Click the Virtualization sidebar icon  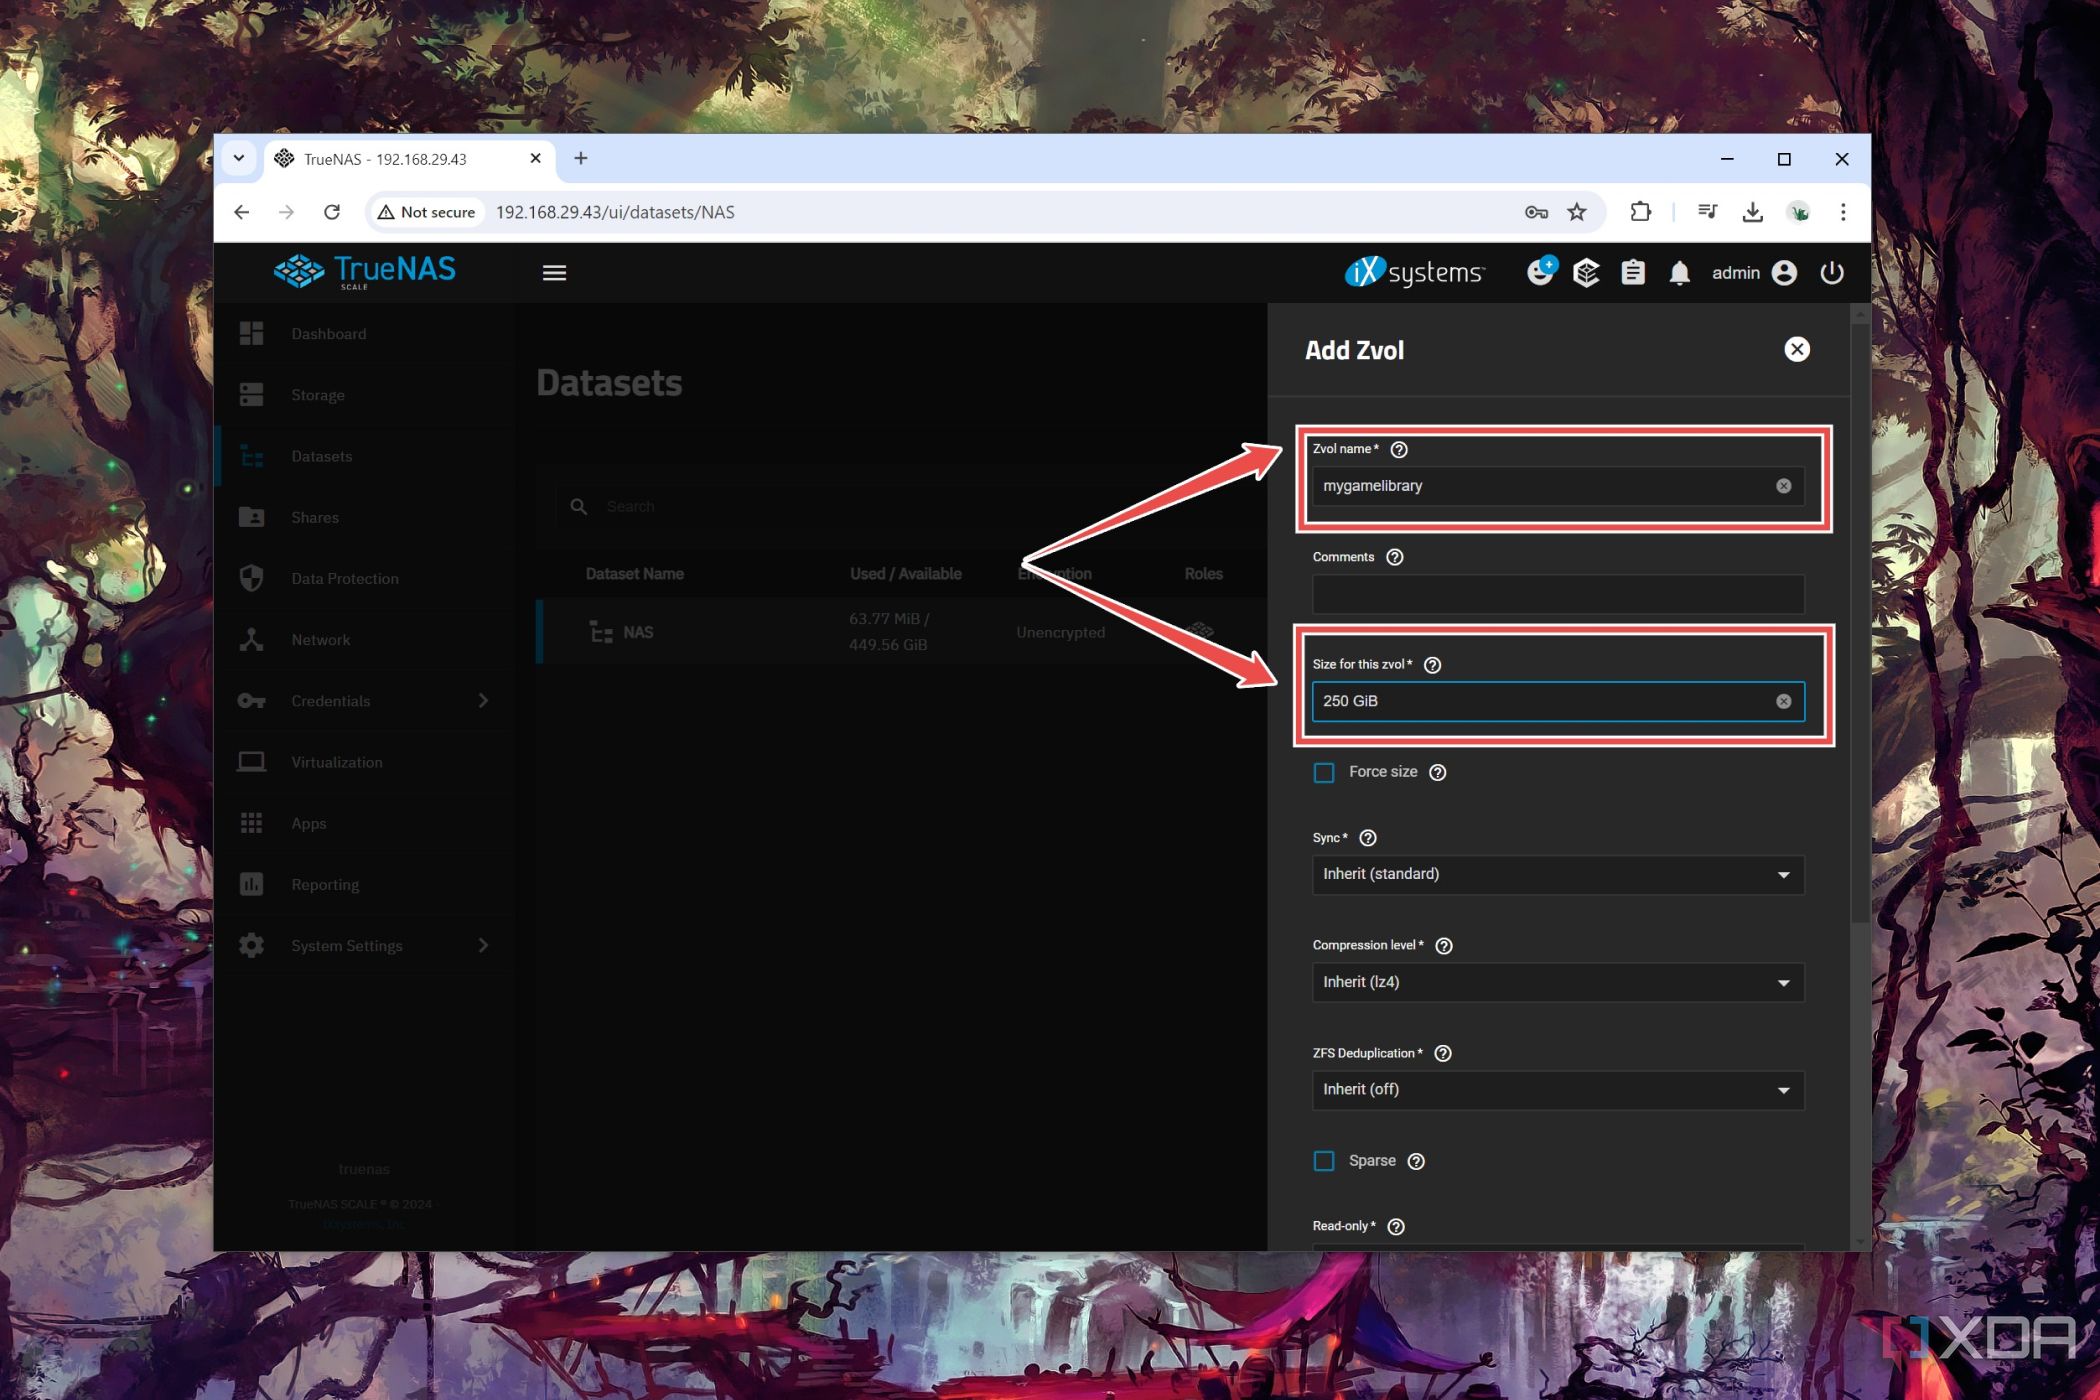tap(253, 761)
